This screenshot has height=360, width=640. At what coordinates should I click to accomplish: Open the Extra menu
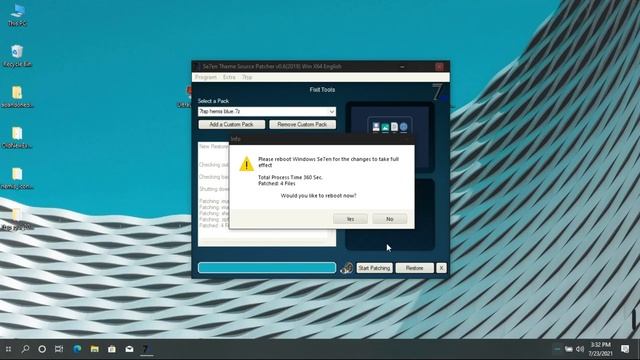[229, 77]
